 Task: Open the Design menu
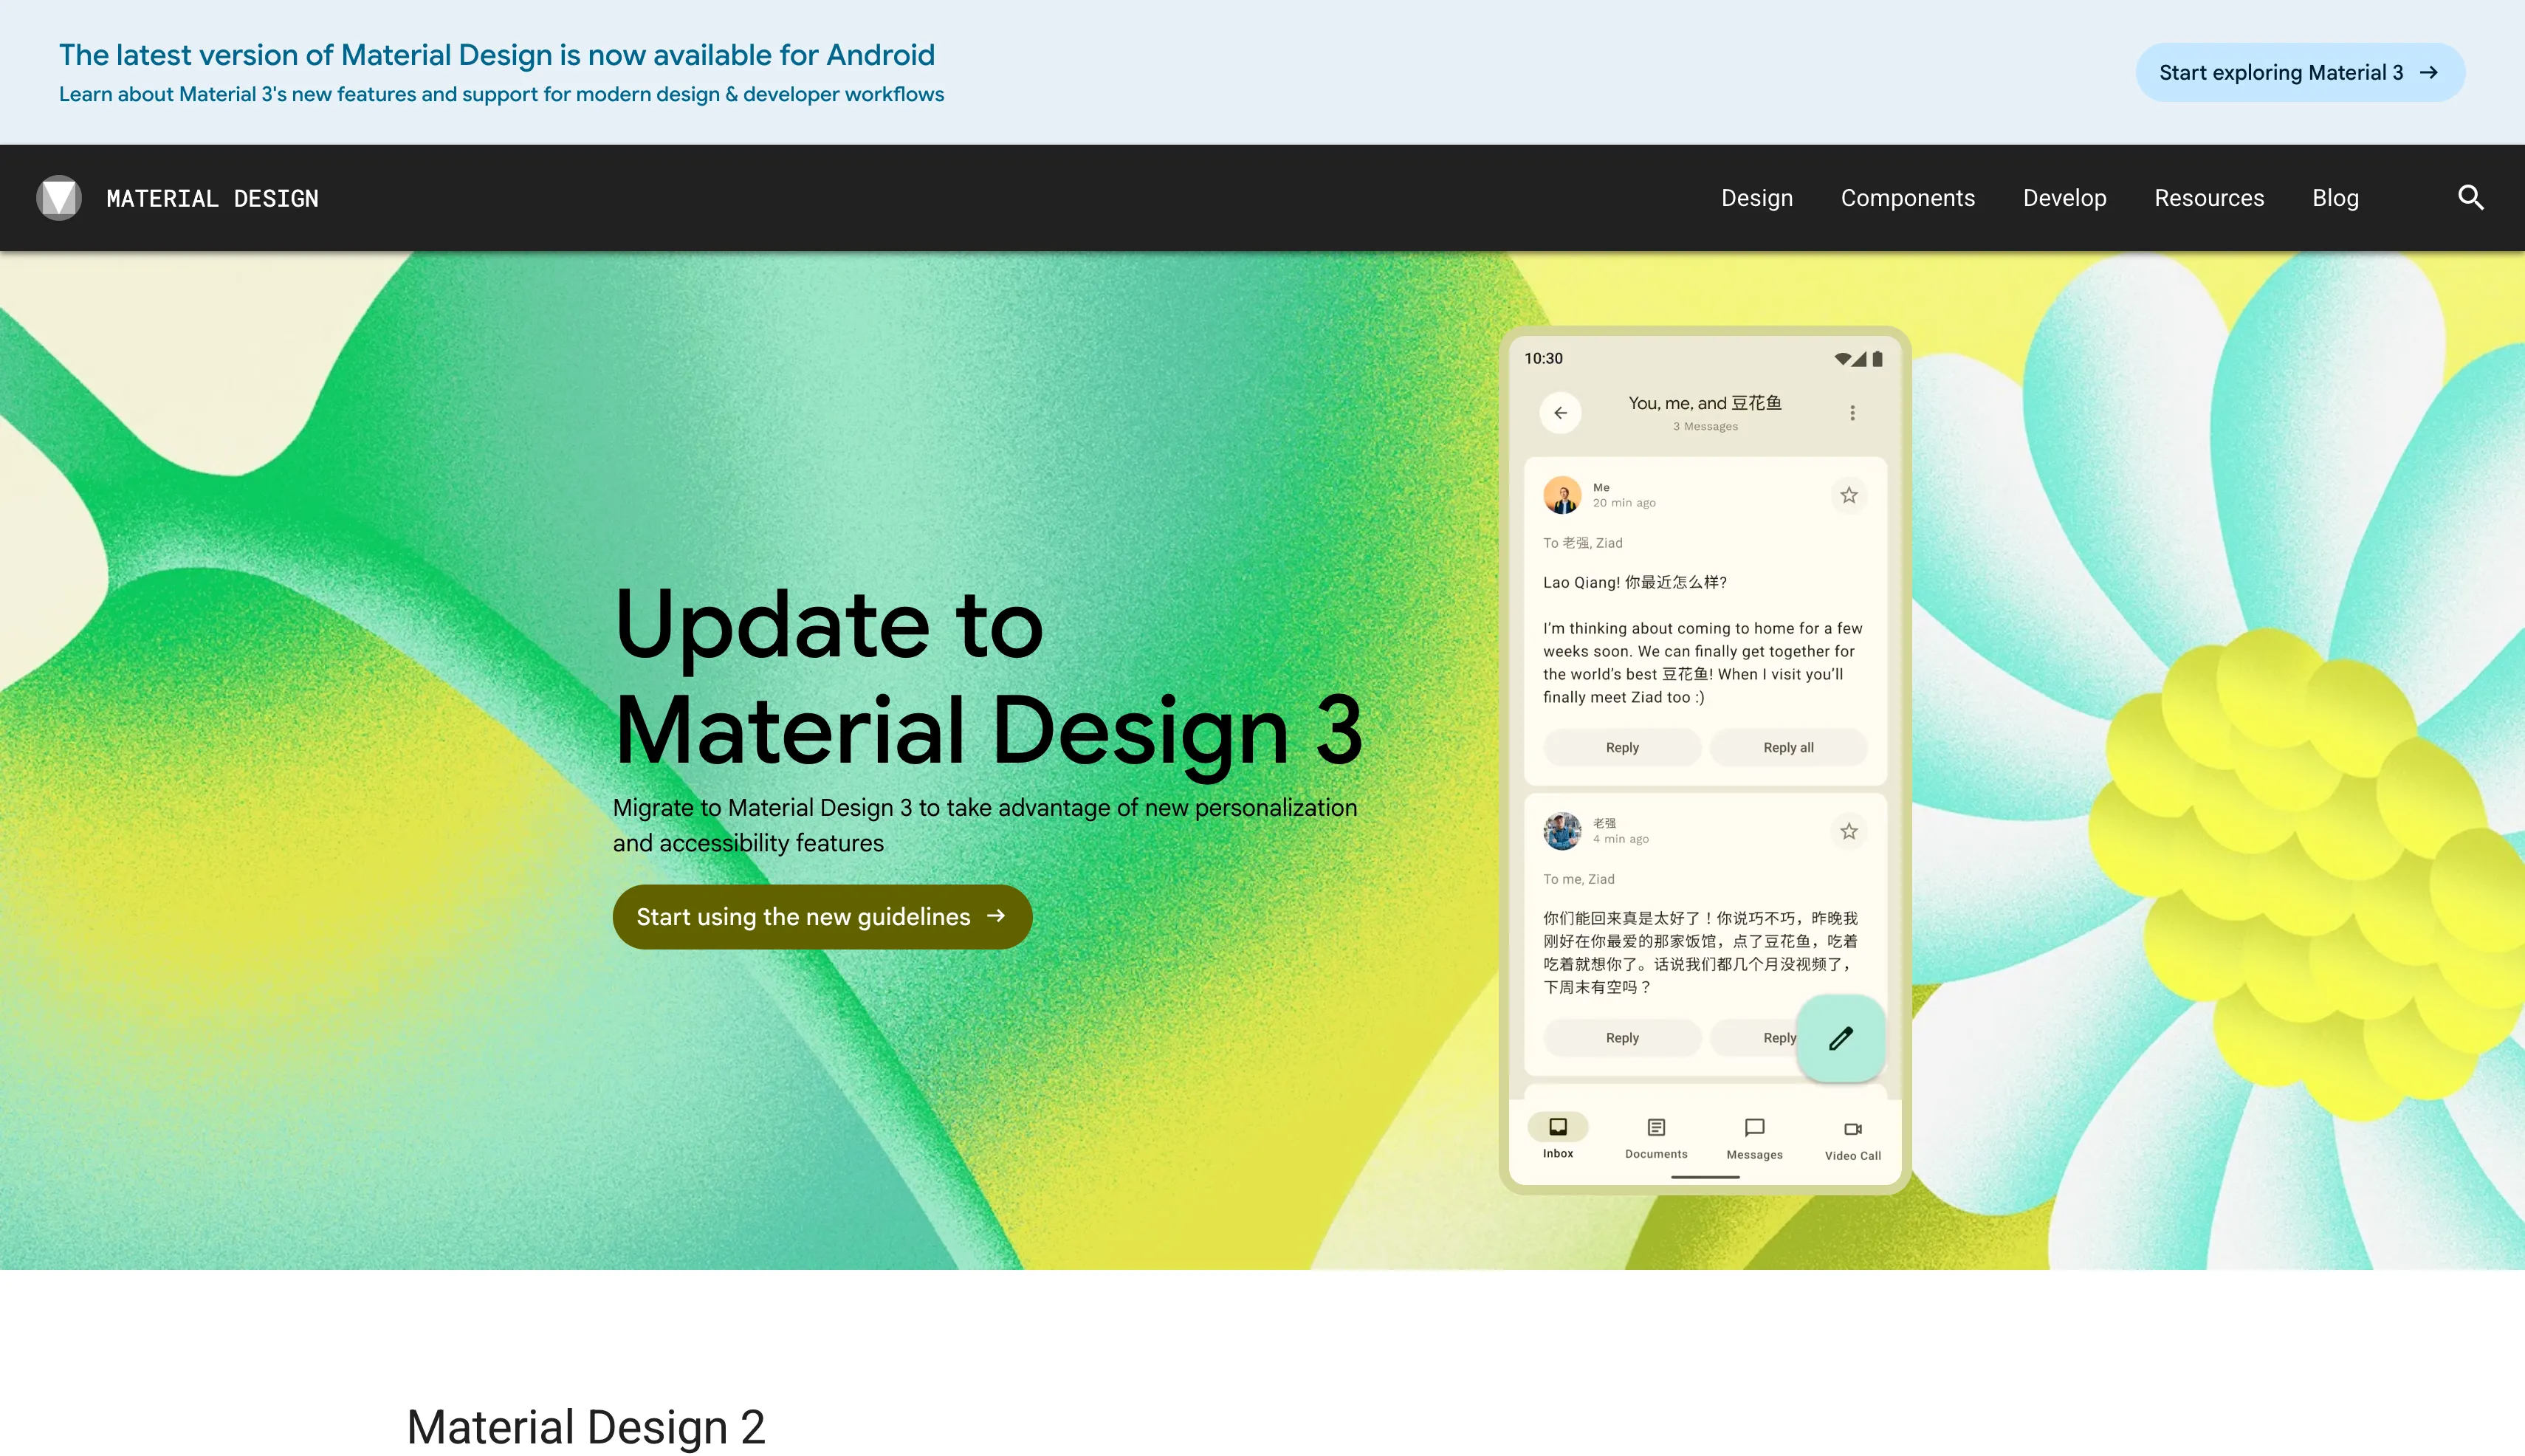(x=1757, y=198)
